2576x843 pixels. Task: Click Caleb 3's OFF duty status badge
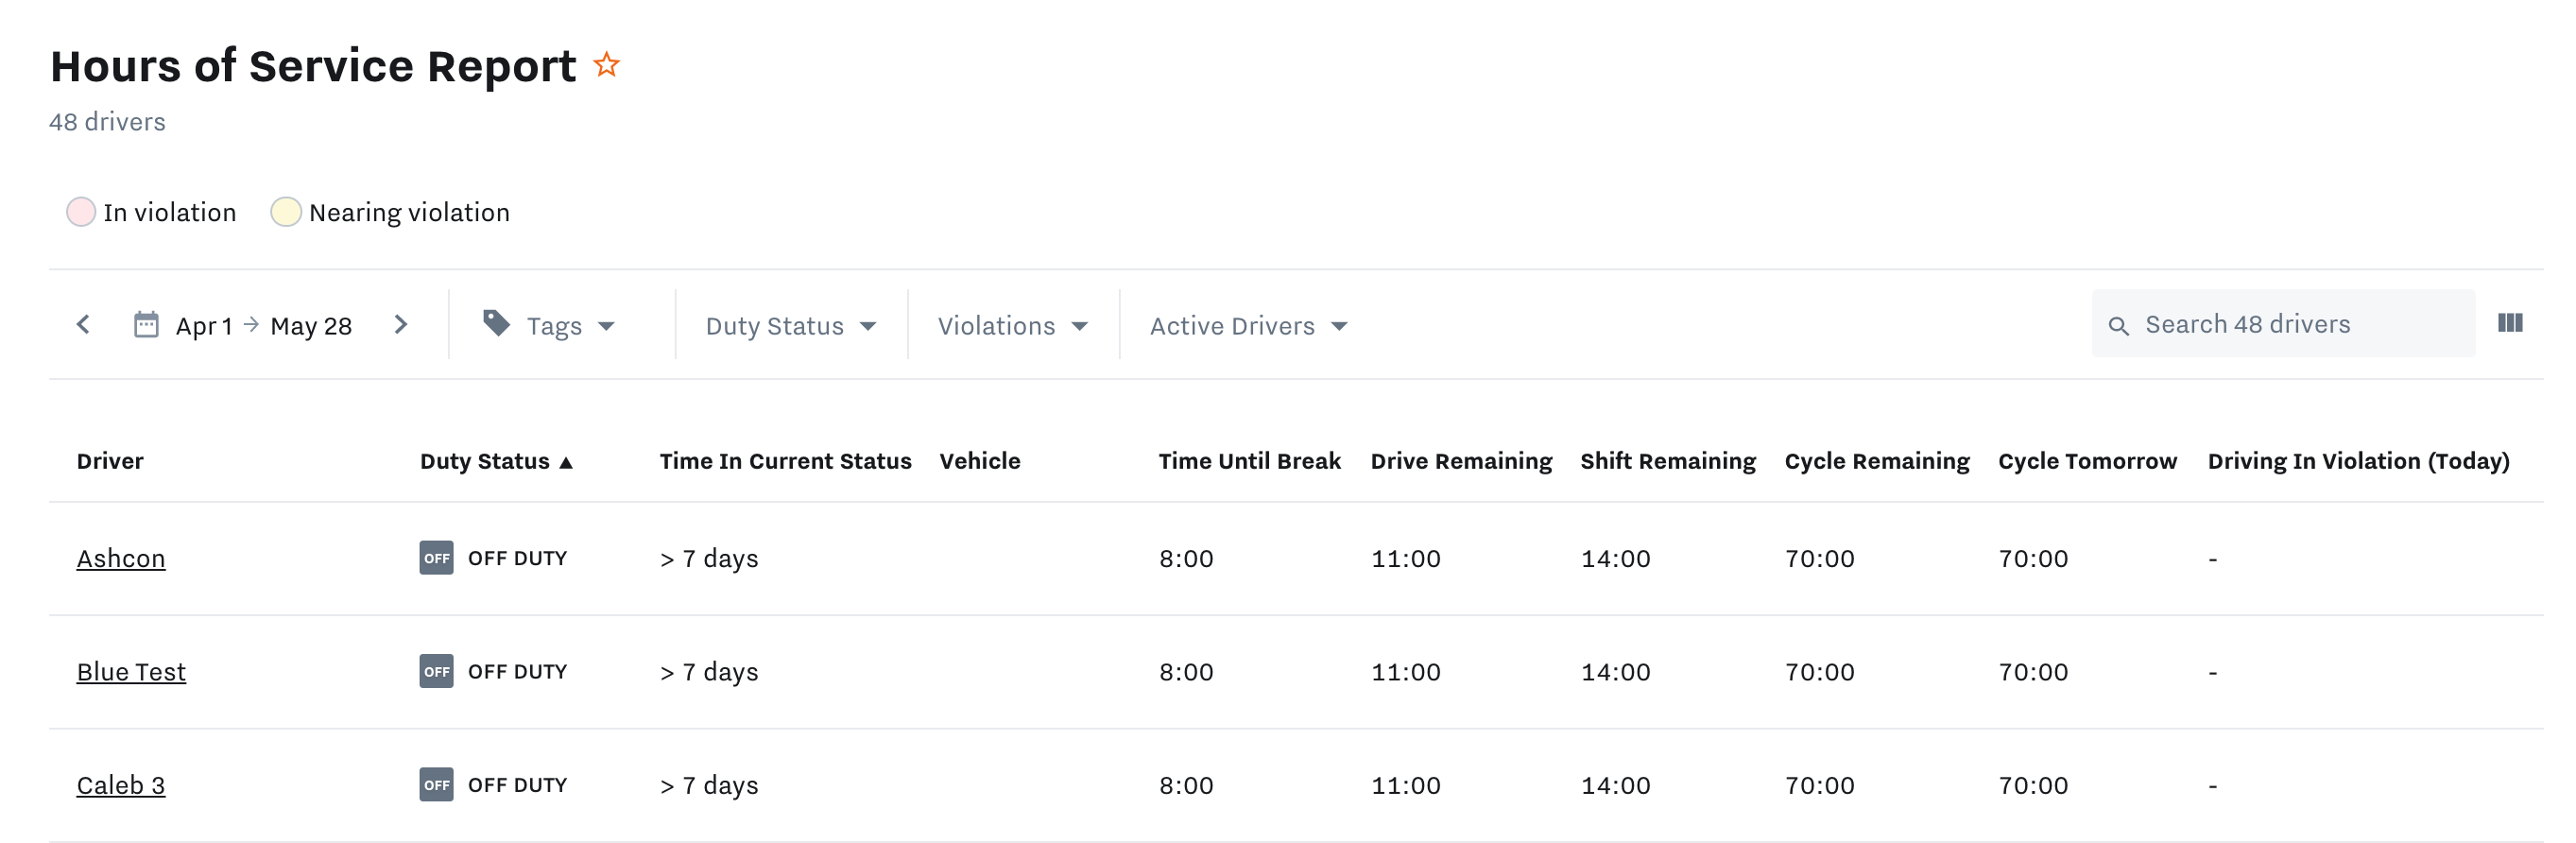tap(436, 785)
